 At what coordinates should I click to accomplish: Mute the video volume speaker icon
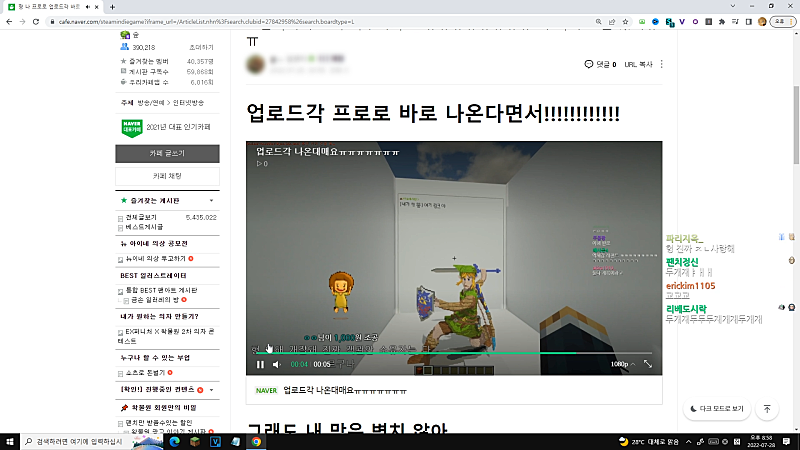tap(277, 364)
